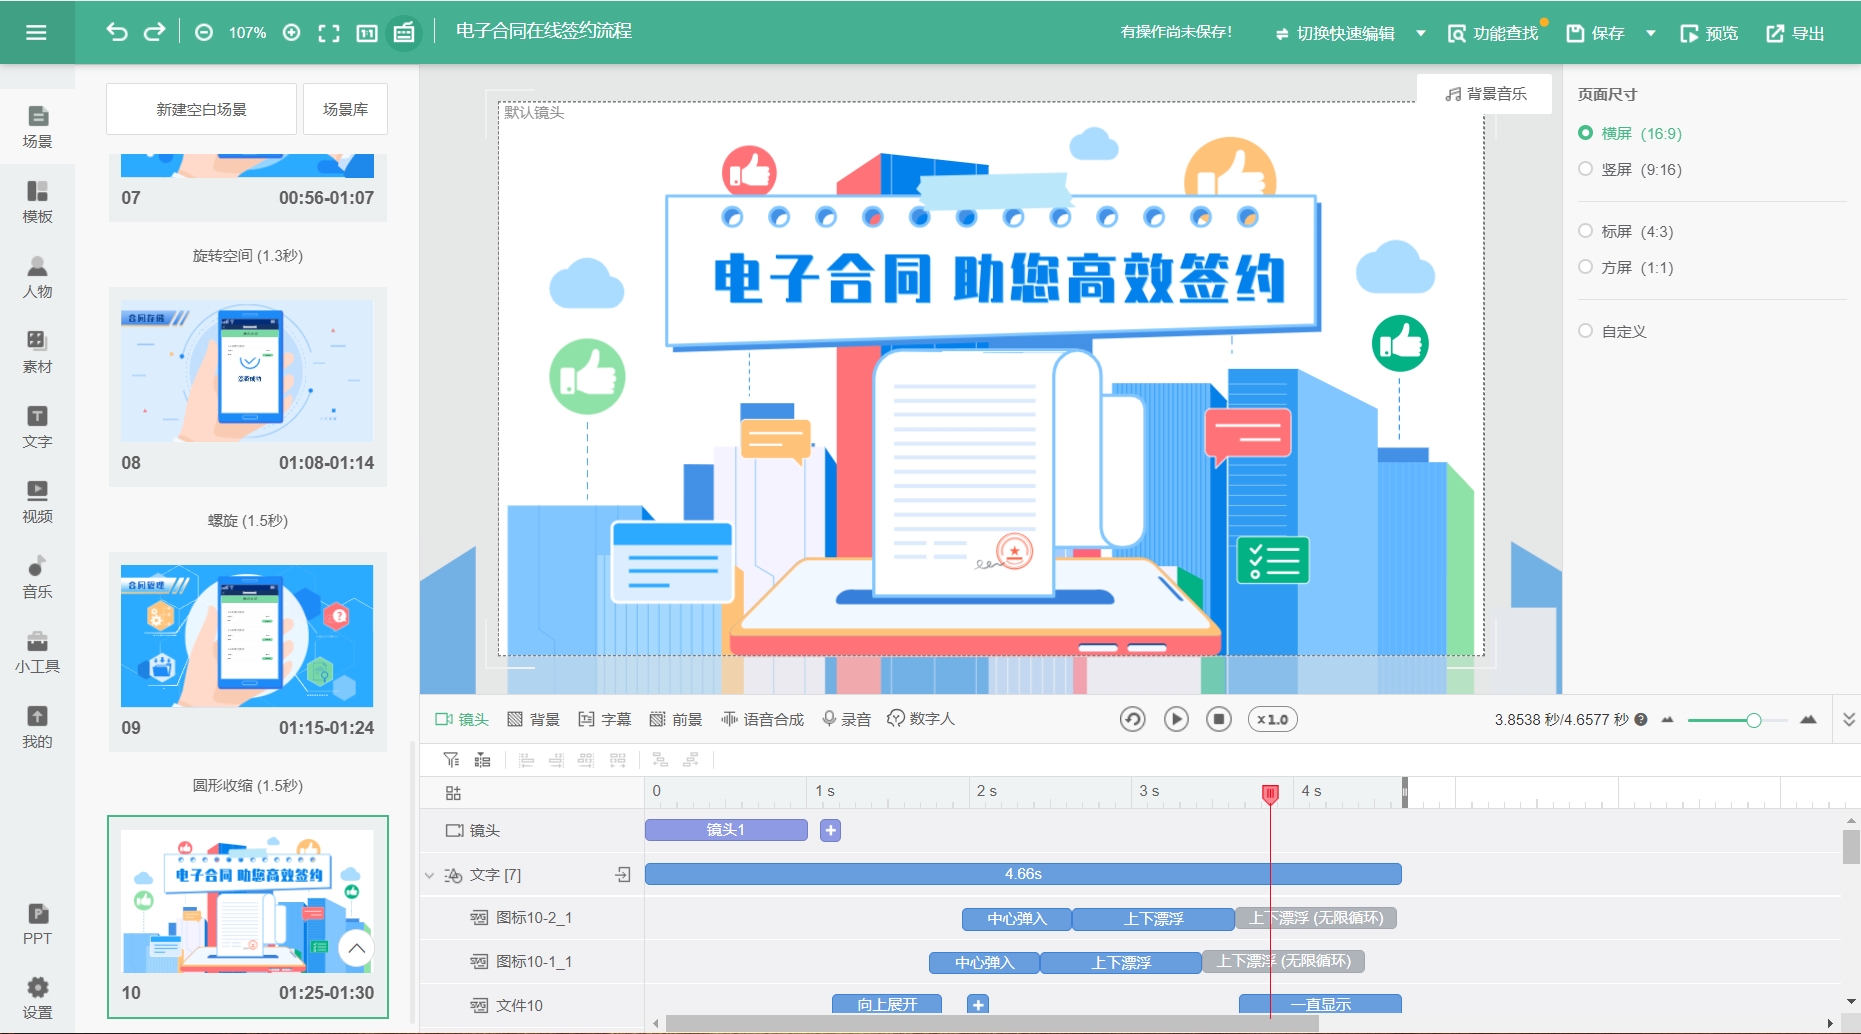This screenshot has height=1034, width=1861.
Task: Open the hamburger main menu
Action: 36,32
